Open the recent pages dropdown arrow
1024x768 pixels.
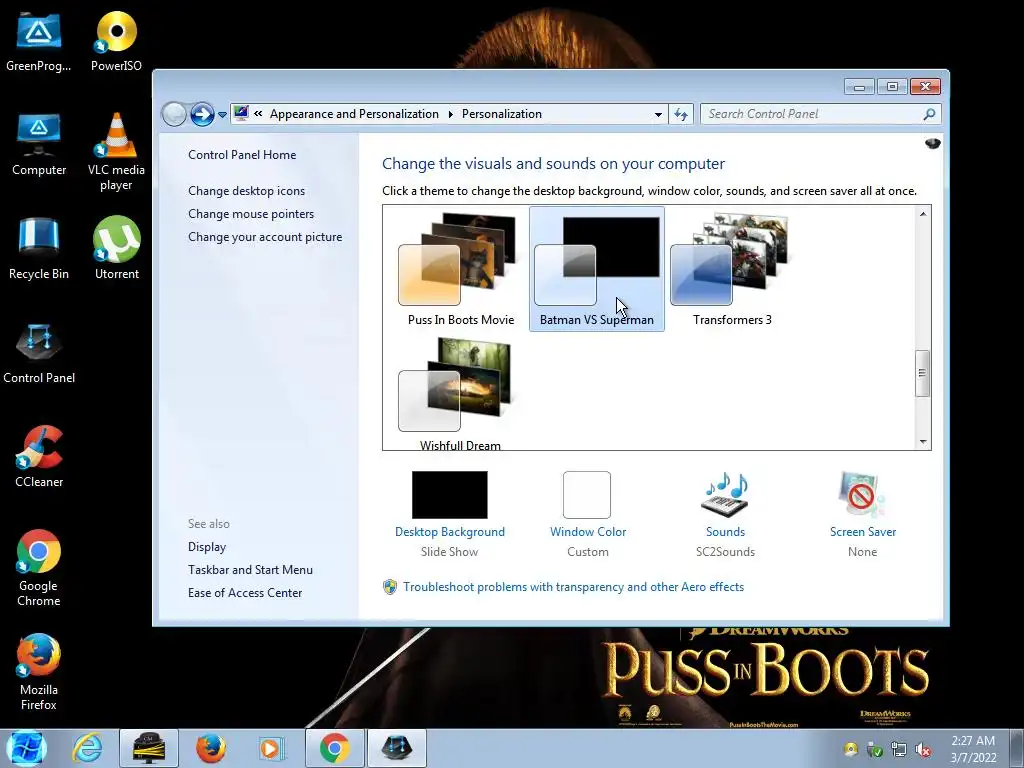point(223,115)
